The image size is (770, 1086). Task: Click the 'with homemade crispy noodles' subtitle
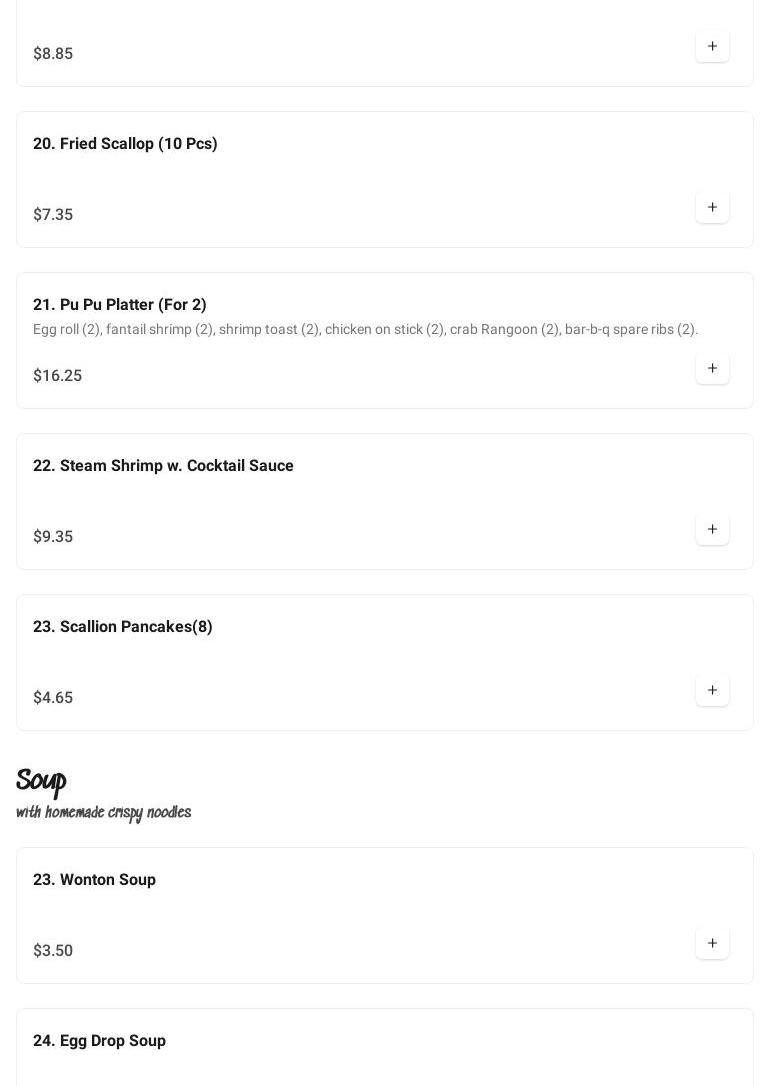click(103, 813)
